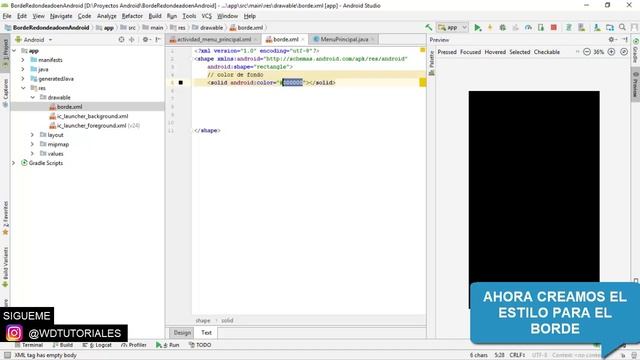
Task: Expand Gradle Scripts node
Action: pos(14,163)
